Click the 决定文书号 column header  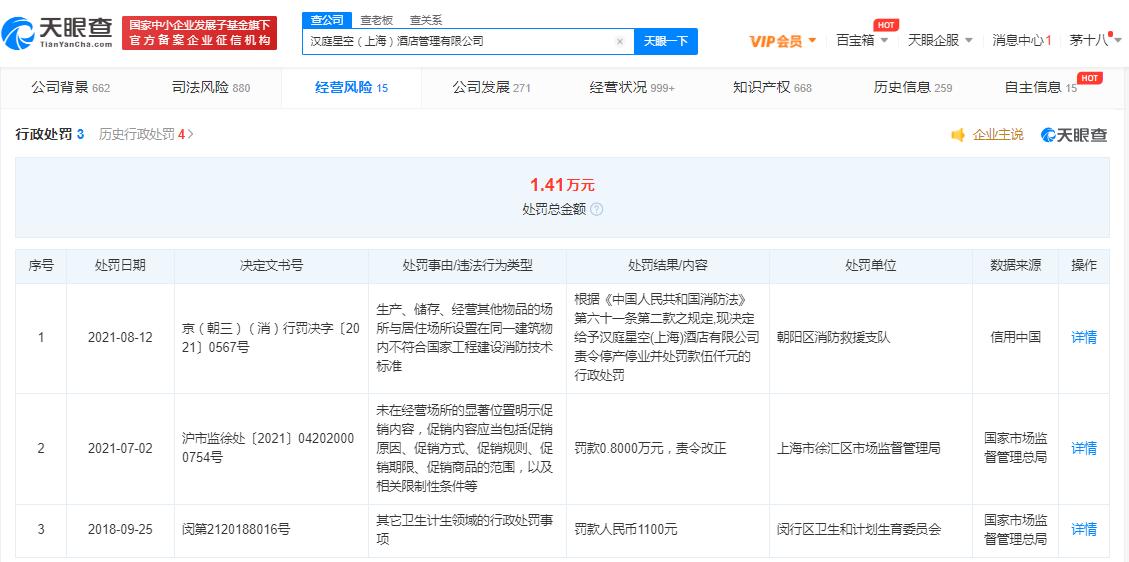[271, 266]
